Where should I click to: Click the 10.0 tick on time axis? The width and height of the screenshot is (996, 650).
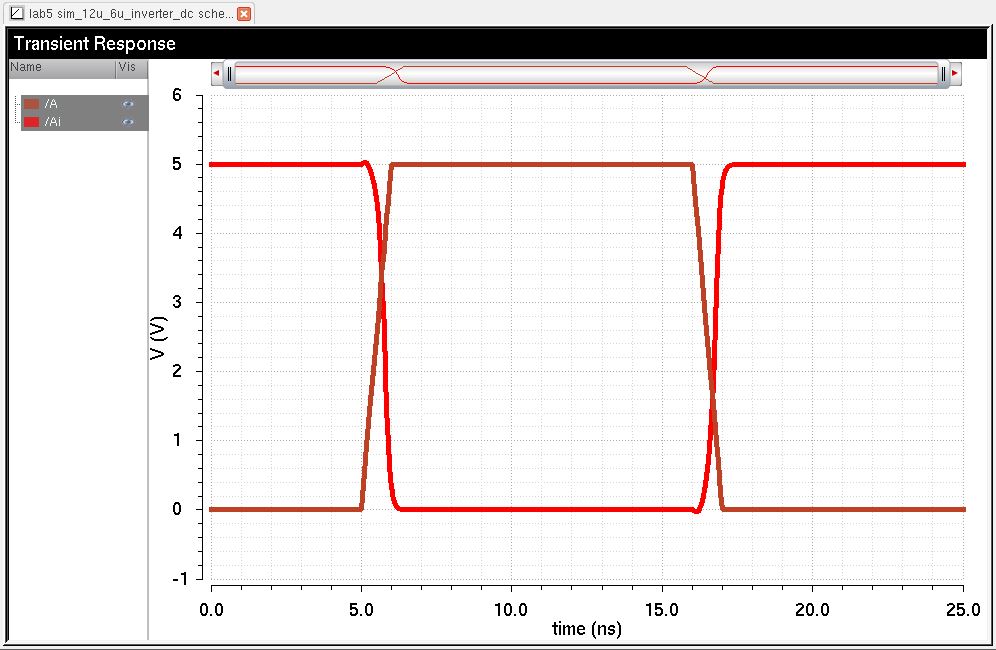(x=511, y=610)
